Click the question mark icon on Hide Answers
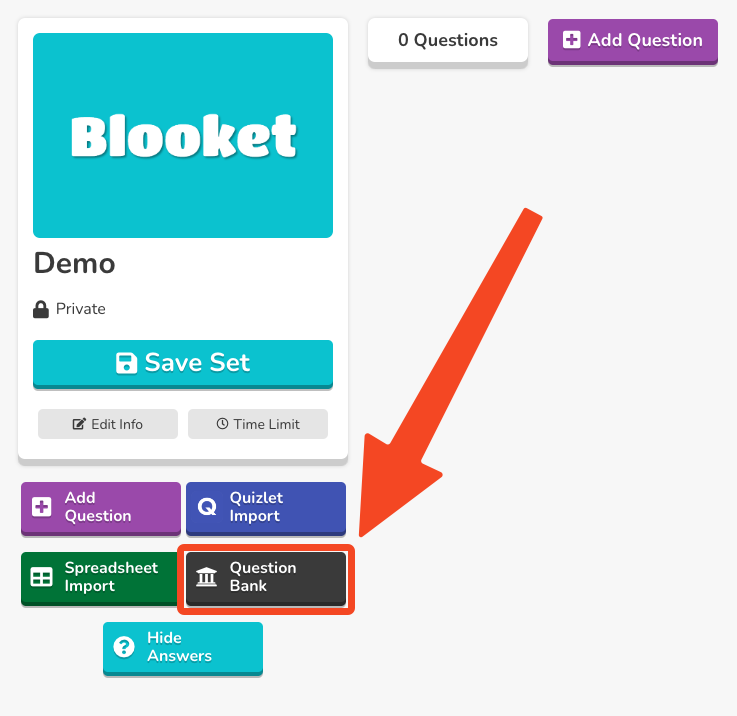The image size is (737, 716). tap(124, 647)
